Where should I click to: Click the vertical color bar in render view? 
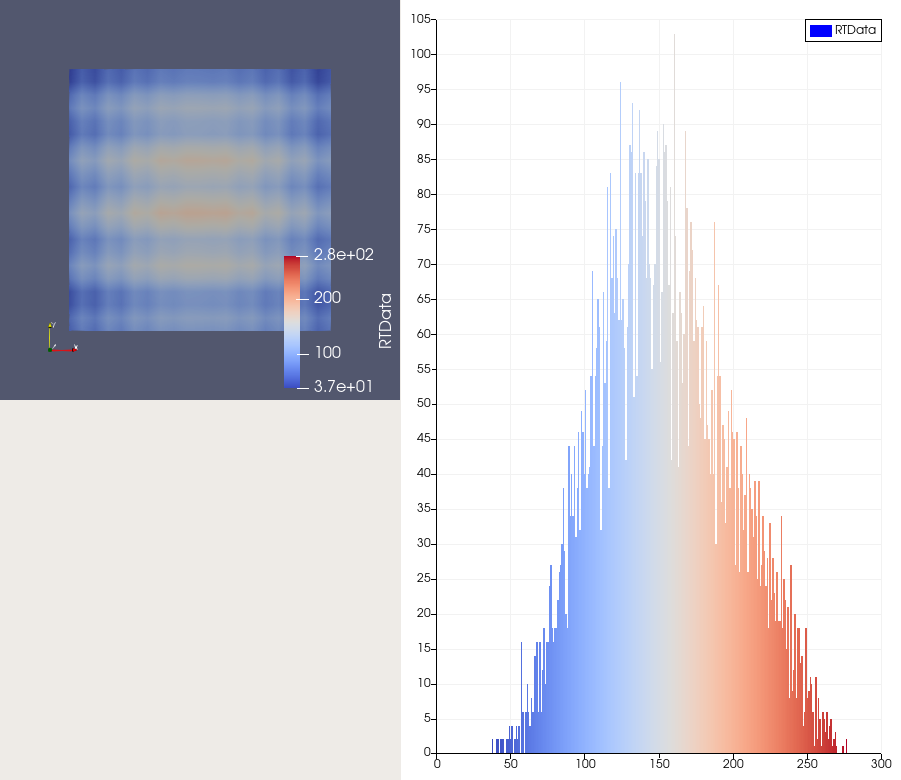click(x=291, y=320)
